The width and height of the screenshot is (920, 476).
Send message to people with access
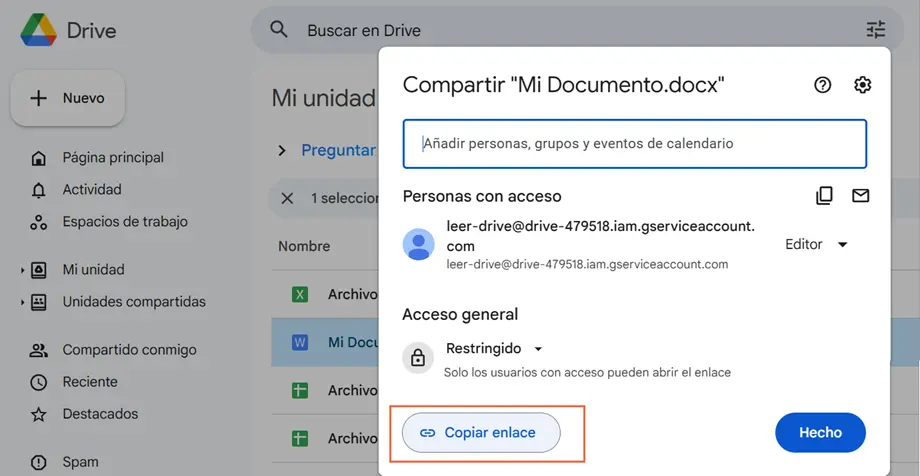(860, 195)
